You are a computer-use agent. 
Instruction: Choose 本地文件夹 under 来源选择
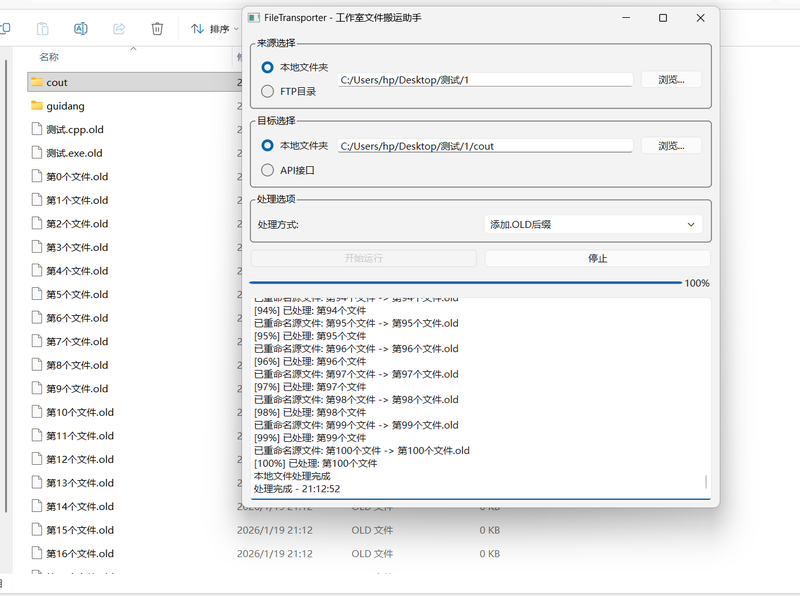[x=267, y=67]
